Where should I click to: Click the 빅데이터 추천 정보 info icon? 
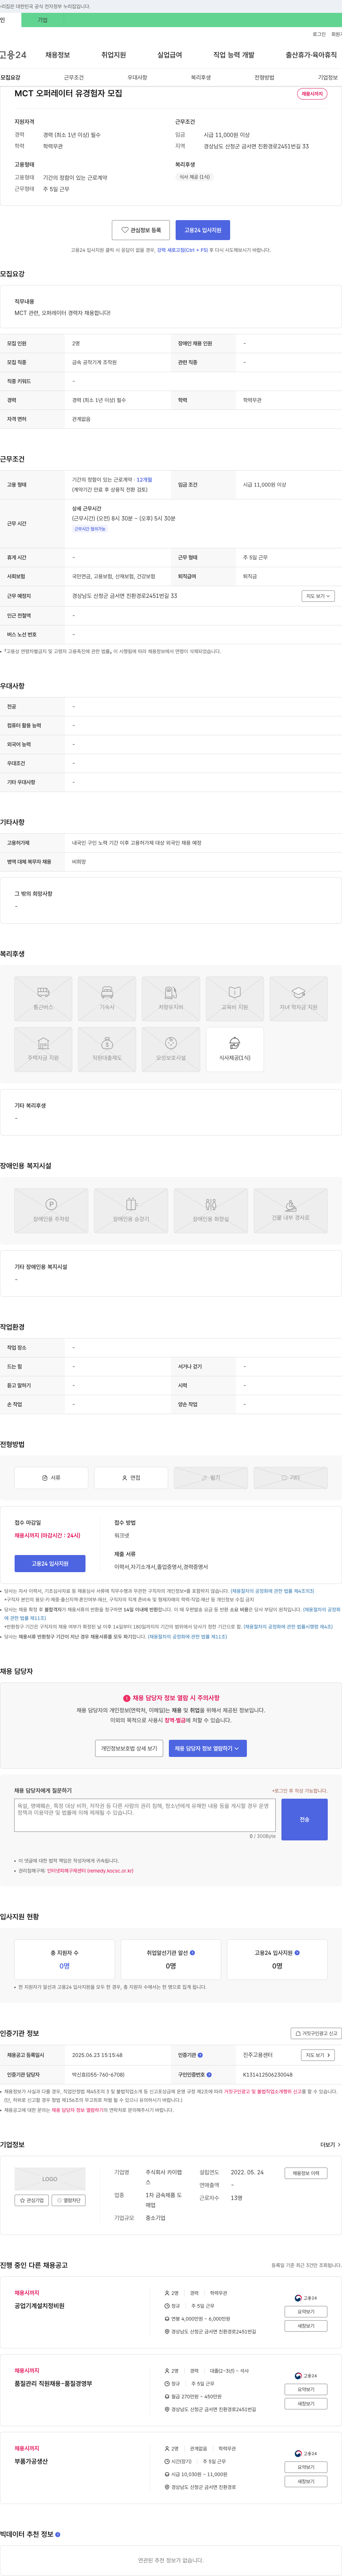pyautogui.click(x=58, y=2535)
